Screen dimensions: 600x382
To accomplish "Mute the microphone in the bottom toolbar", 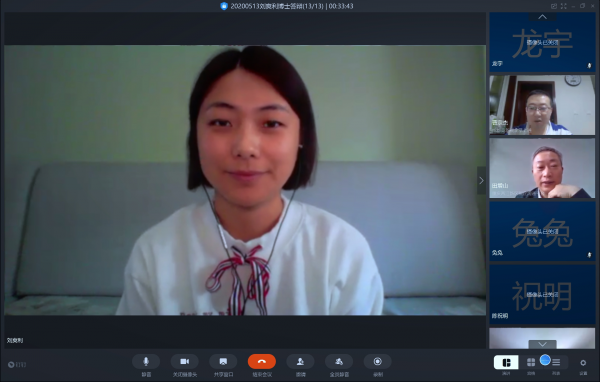I will tap(146, 361).
